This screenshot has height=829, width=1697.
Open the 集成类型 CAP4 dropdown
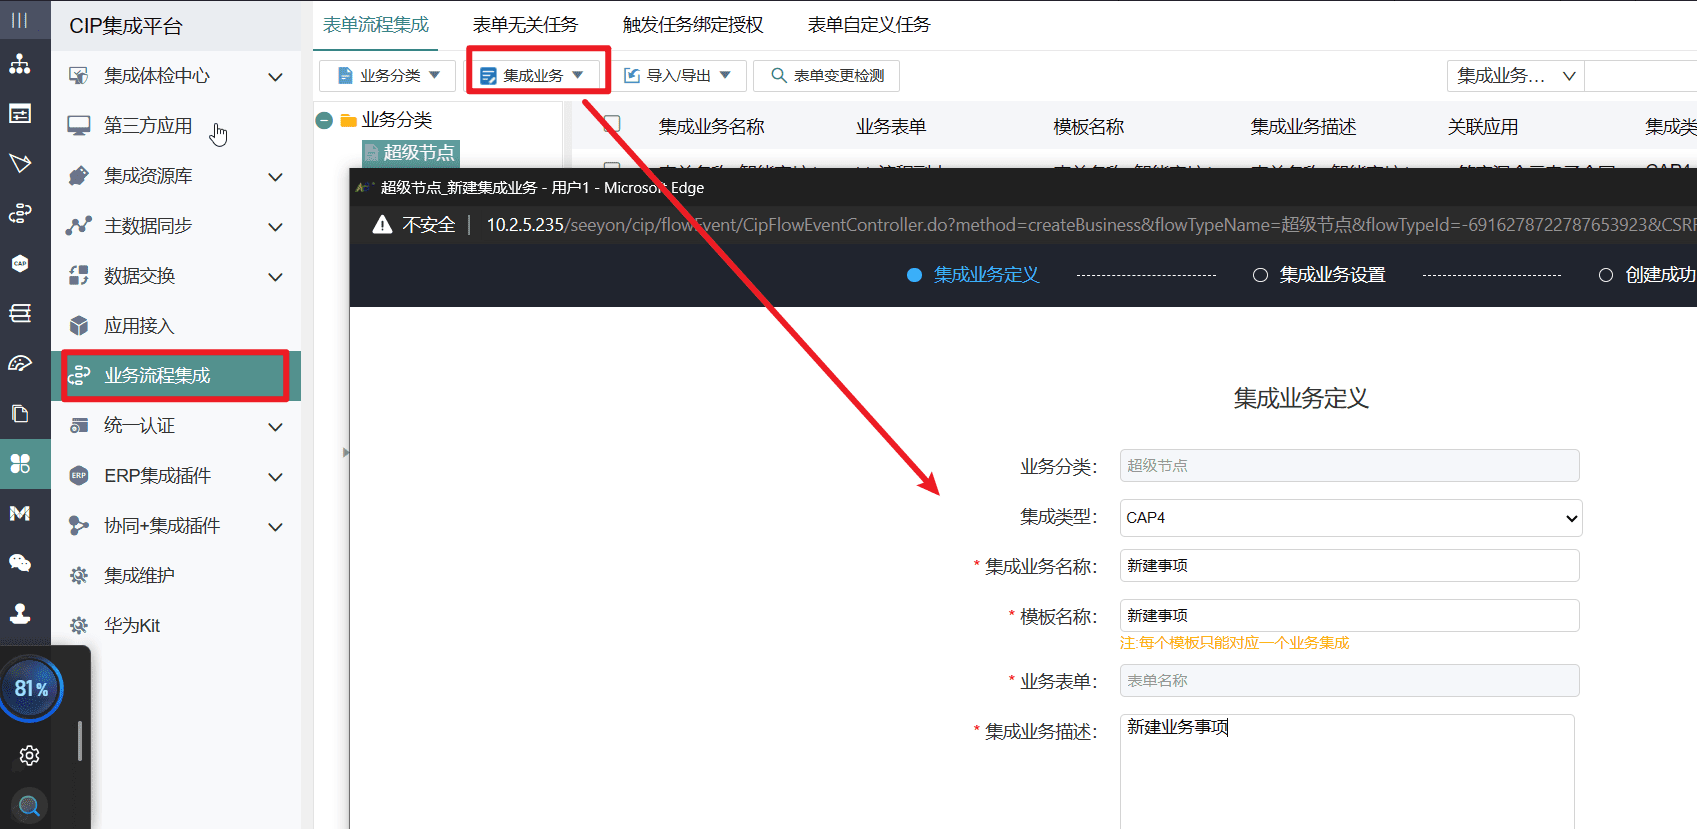pyautogui.click(x=1351, y=518)
